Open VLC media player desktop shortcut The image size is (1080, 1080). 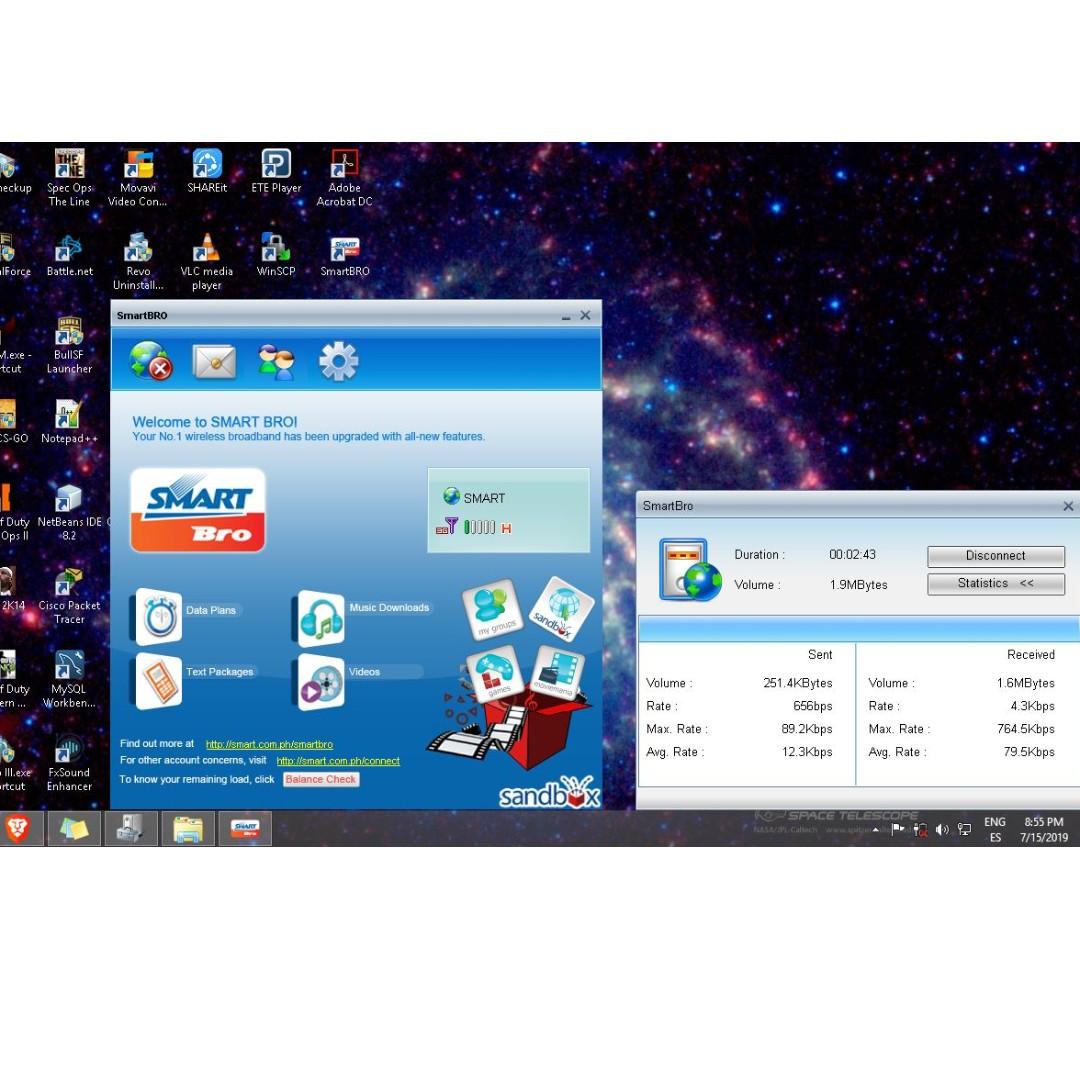[206, 251]
